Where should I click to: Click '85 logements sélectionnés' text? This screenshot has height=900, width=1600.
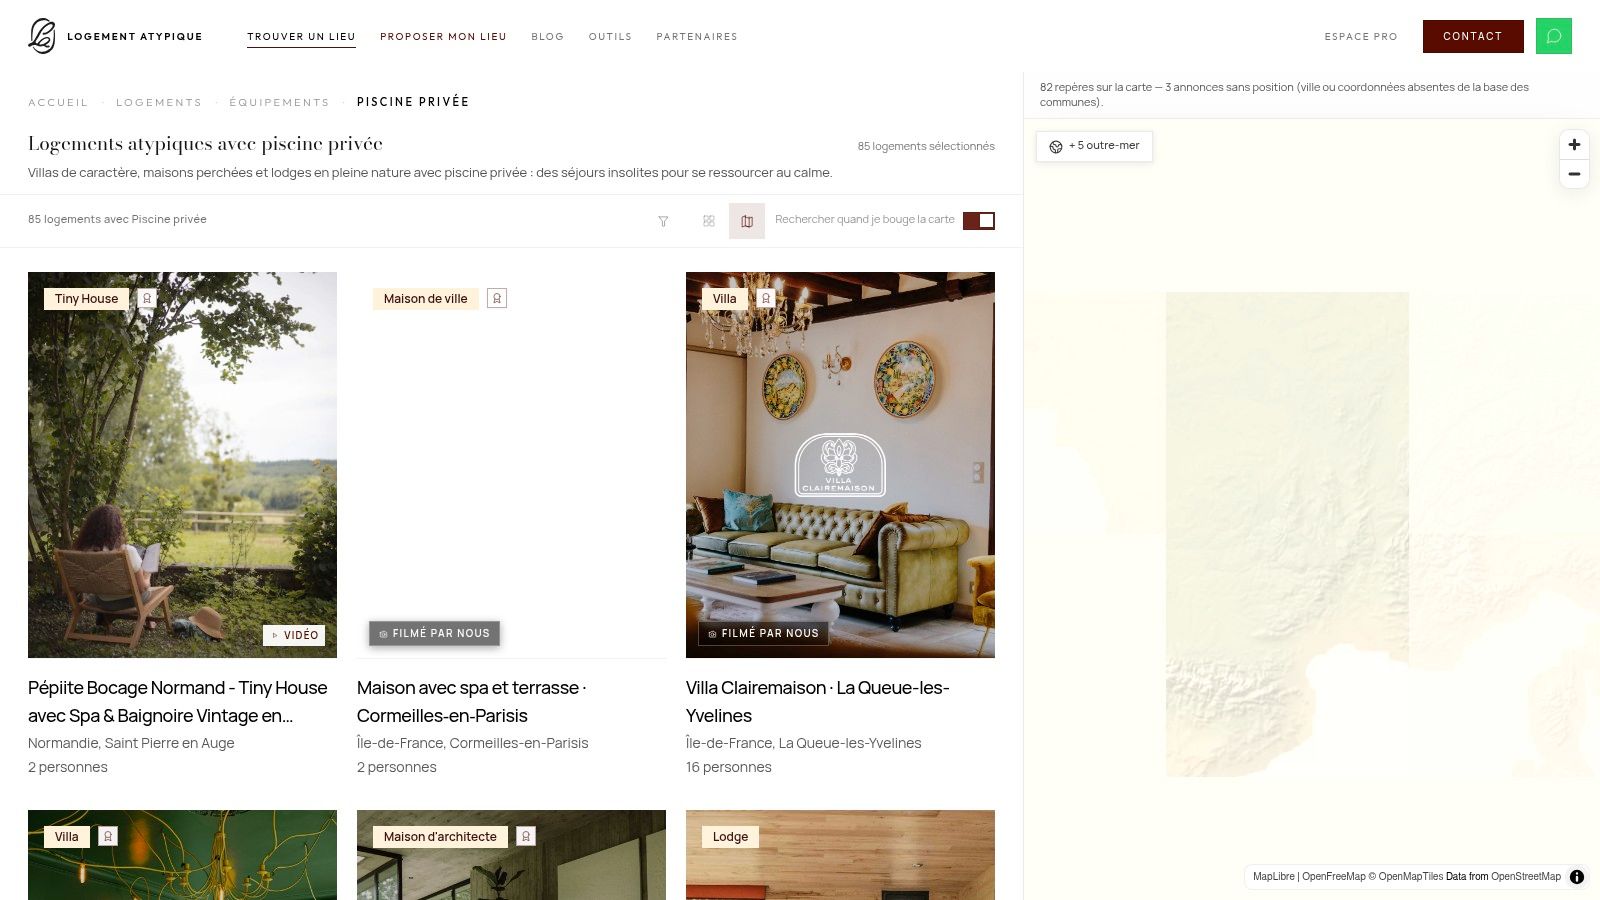[926, 146]
